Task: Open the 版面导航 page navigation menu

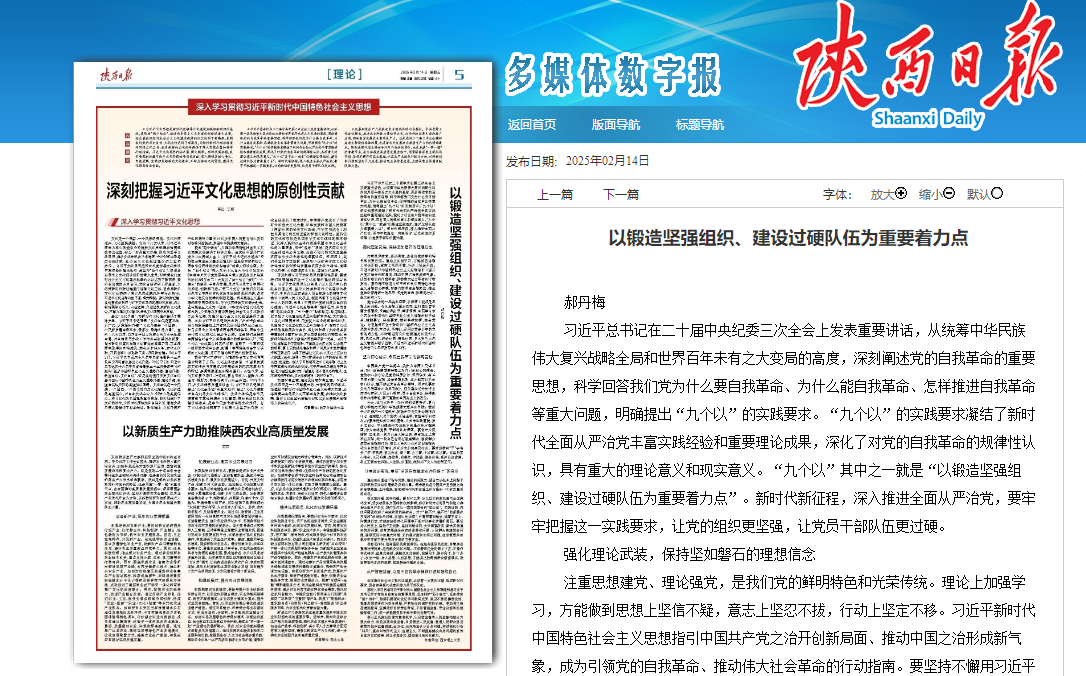Action: pos(616,125)
